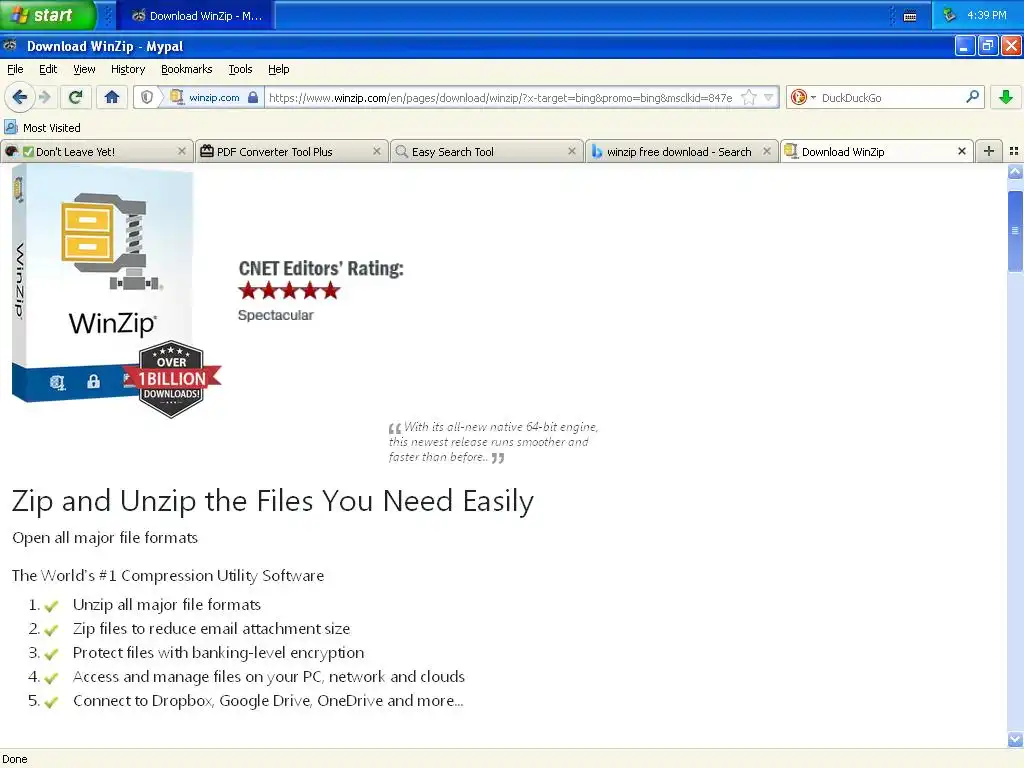Click the keyboard tray icon
The width and height of the screenshot is (1024, 768).
tap(910, 16)
